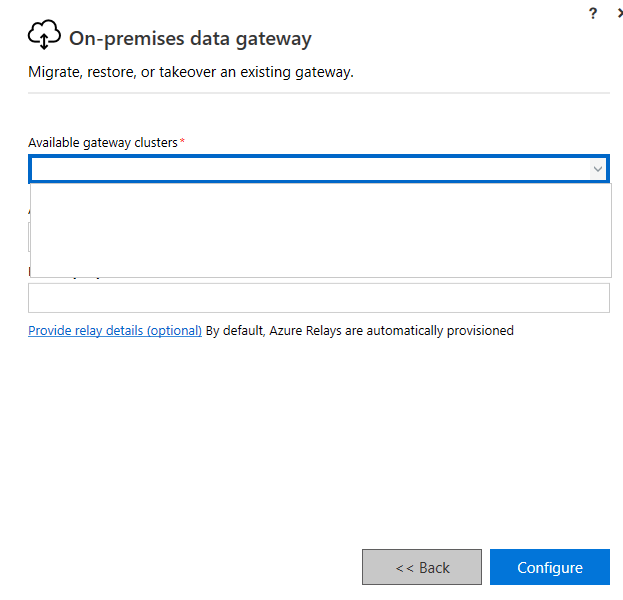The height and width of the screenshot is (600, 623).
Task: Click the << arrows on Back button
Action: [x=404, y=569]
